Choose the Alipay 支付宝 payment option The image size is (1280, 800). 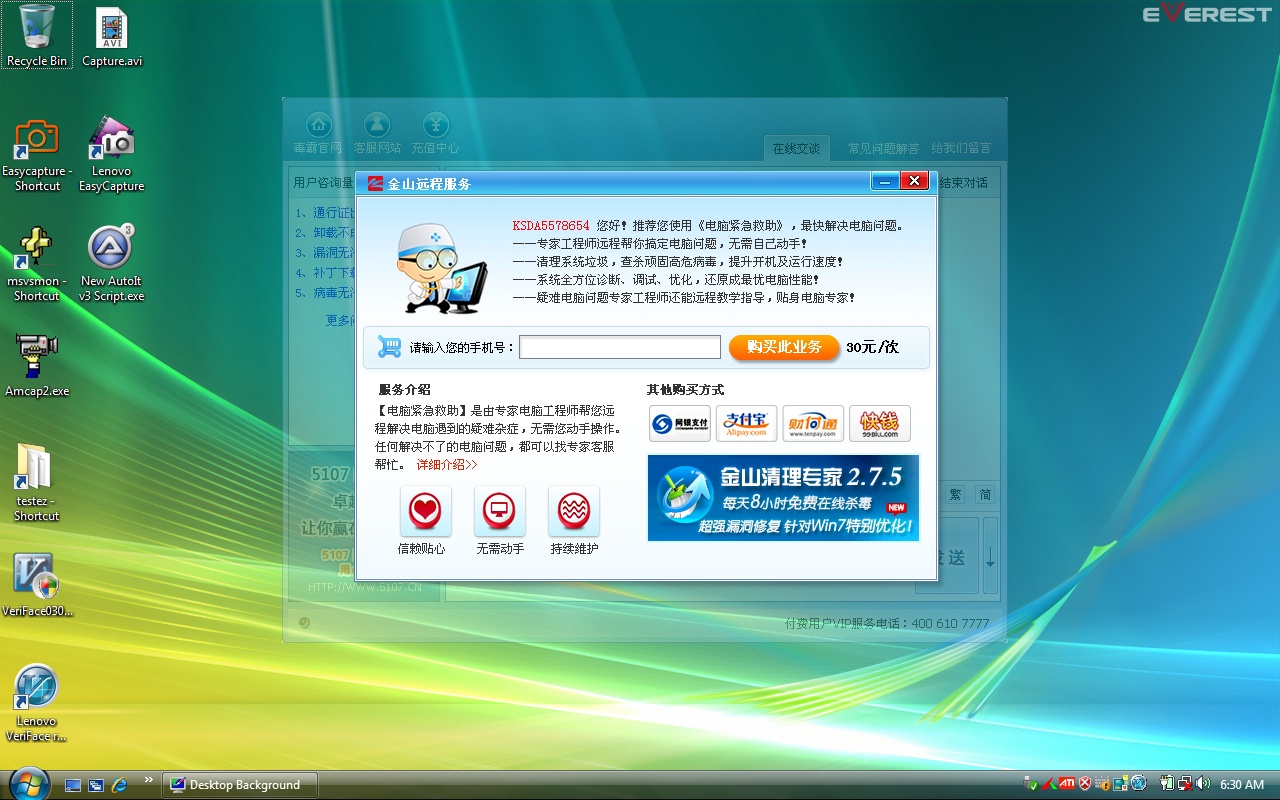[x=746, y=423]
